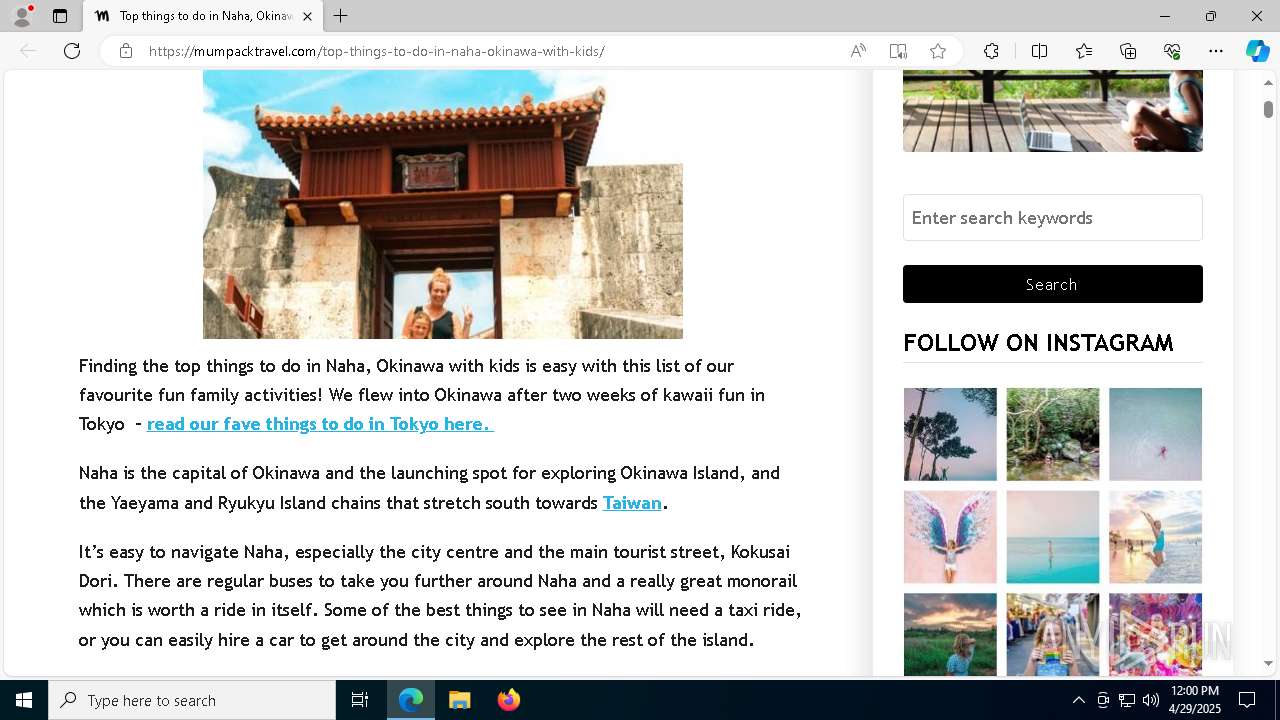Viewport: 1280px width, 720px height.
Task: Click the address bar URL
Action: [377, 51]
